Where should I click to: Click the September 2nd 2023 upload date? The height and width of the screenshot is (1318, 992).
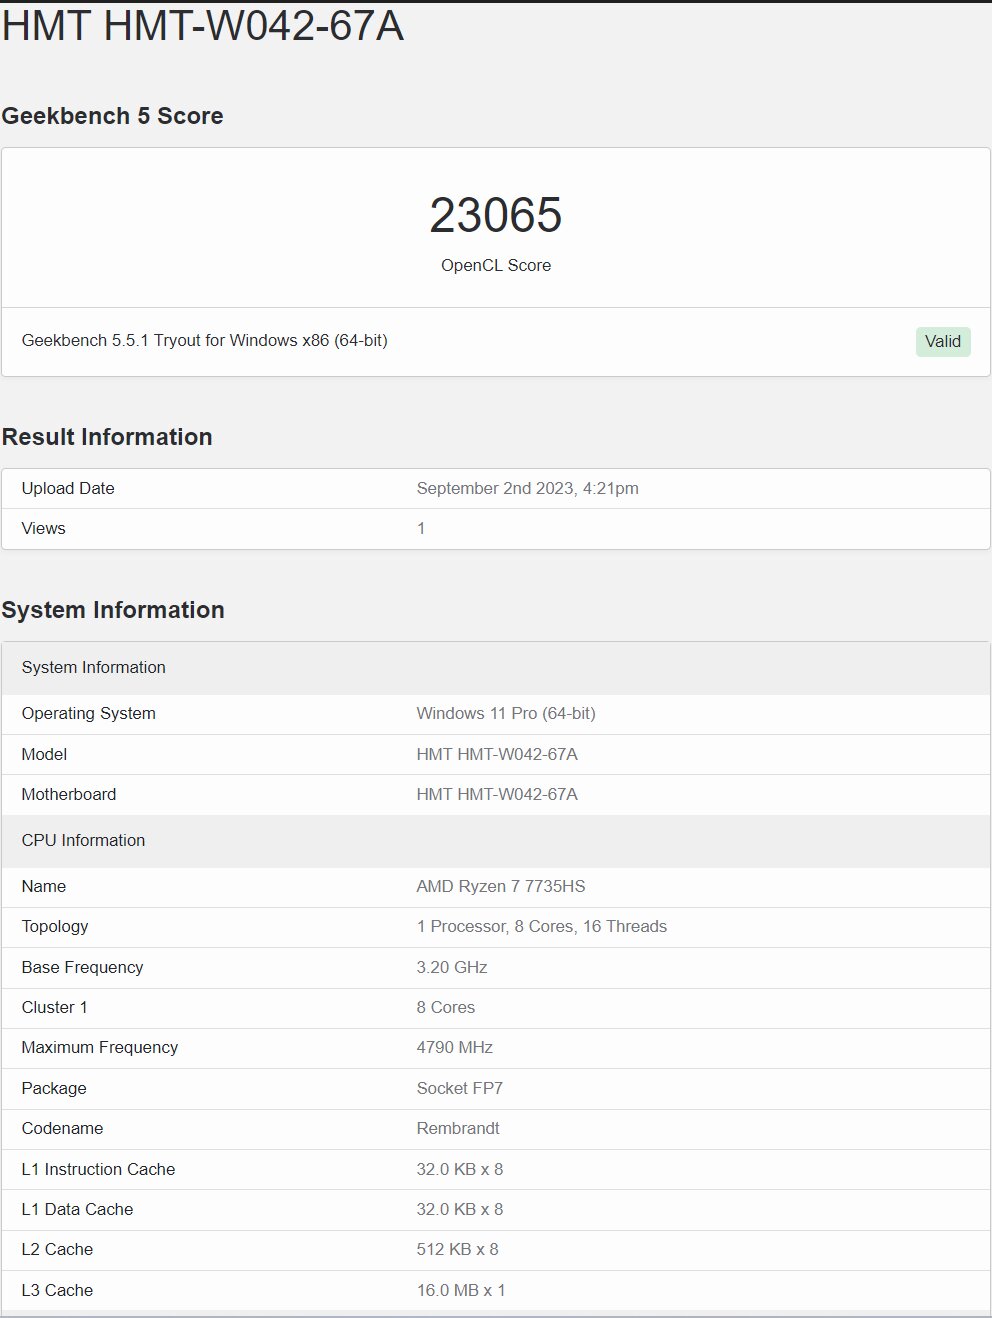[x=527, y=489]
